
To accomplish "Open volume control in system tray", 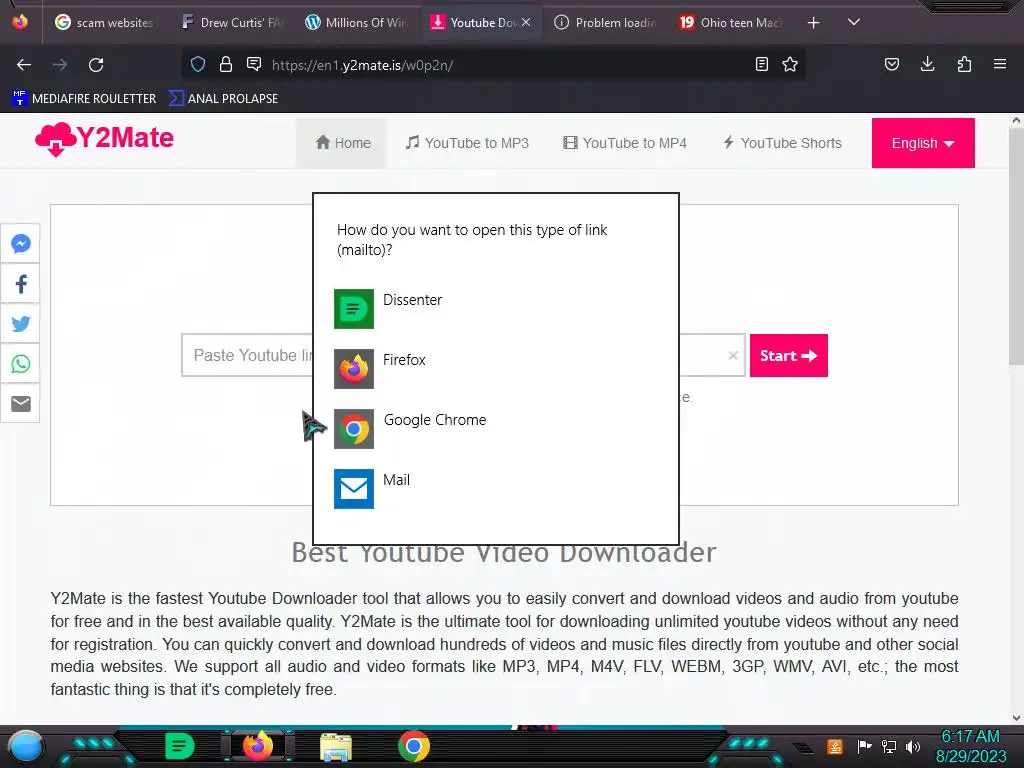I will 913,746.
